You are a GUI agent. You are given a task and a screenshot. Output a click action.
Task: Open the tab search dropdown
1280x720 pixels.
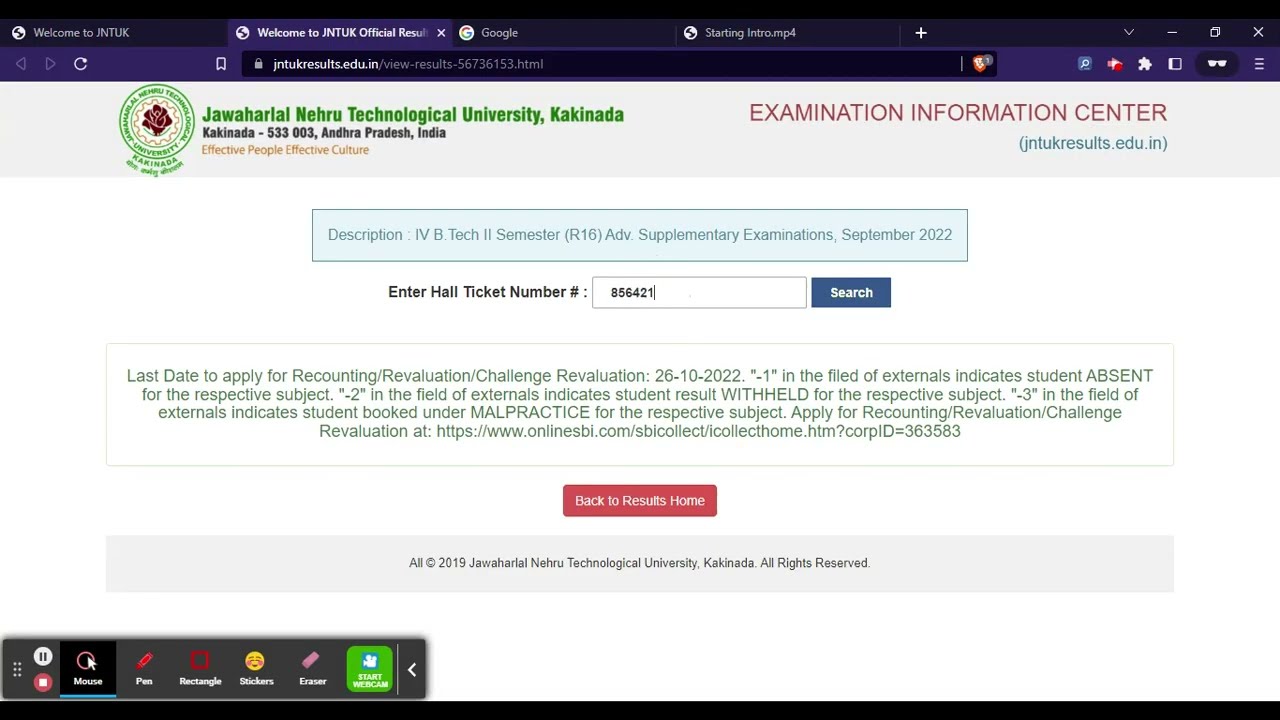[x=1129, y=33]
